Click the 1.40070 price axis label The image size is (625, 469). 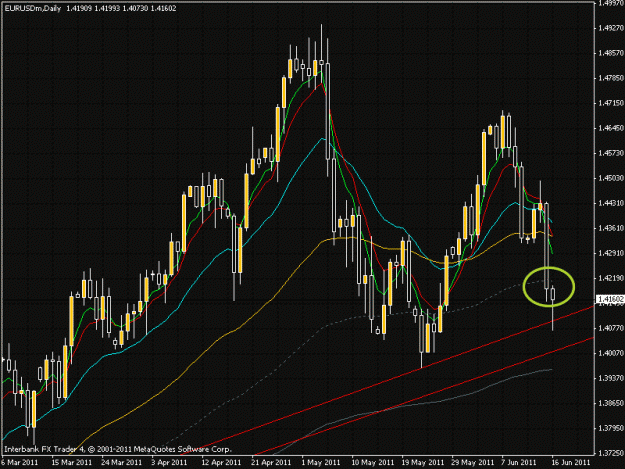click(611, 353)
